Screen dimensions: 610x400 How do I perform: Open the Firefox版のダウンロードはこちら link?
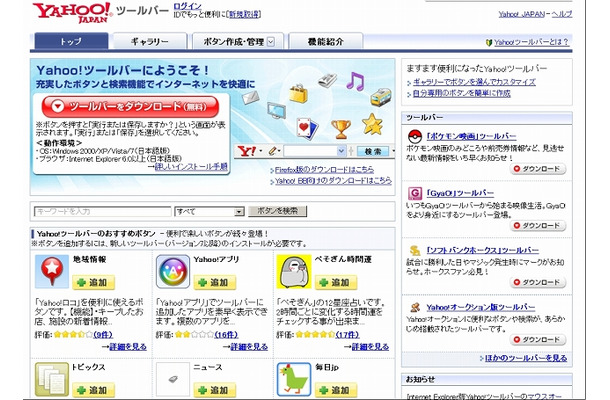coord(324,170)
